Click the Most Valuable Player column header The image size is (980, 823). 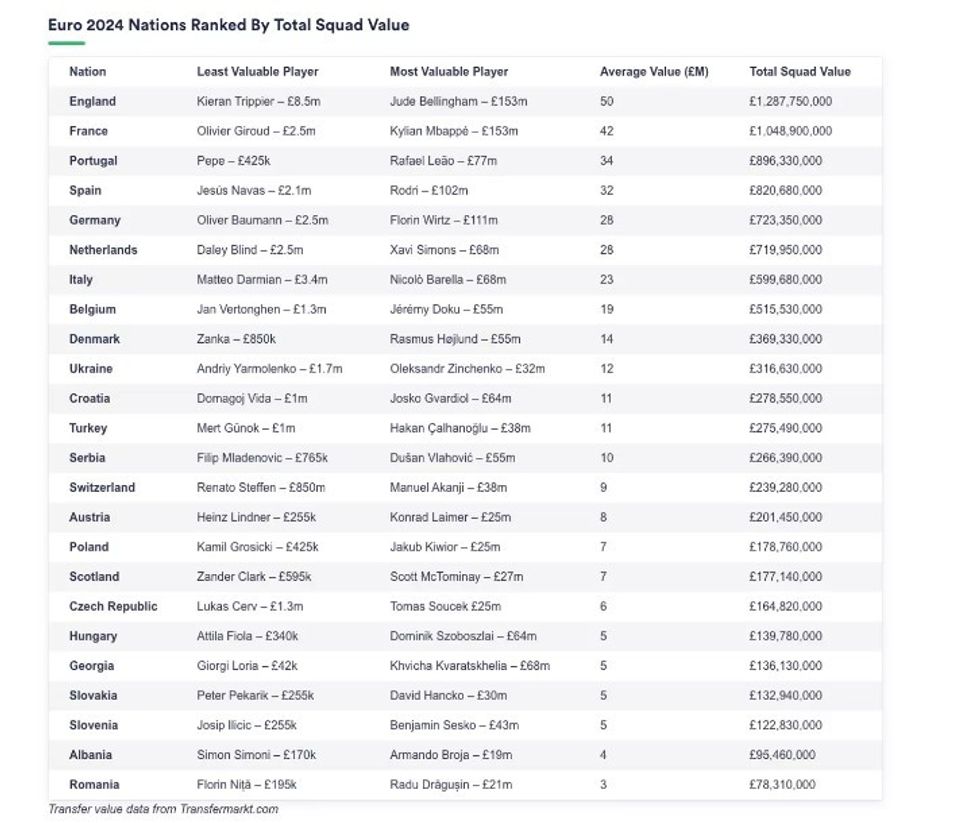pyautogui.click(x=449, y=72)
